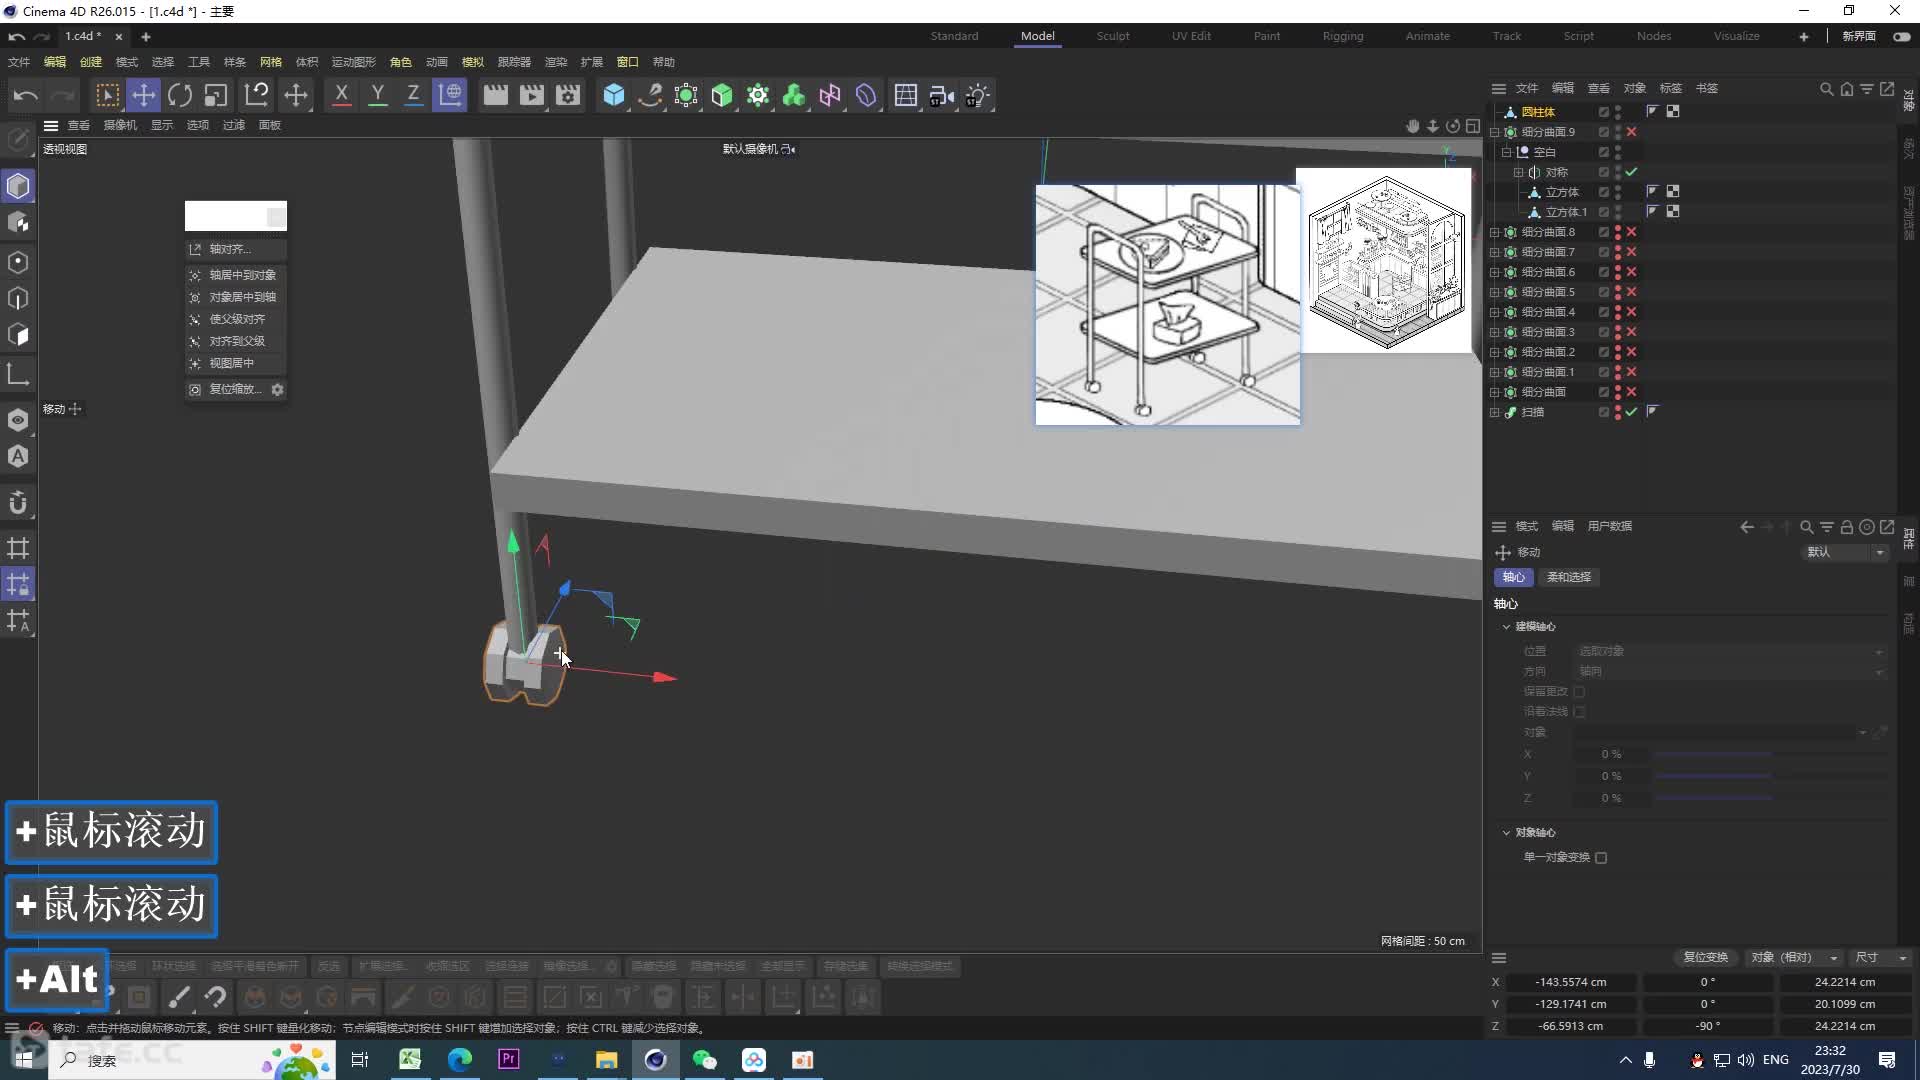Open the render to picture viewer icon

(x=532, y=95)
